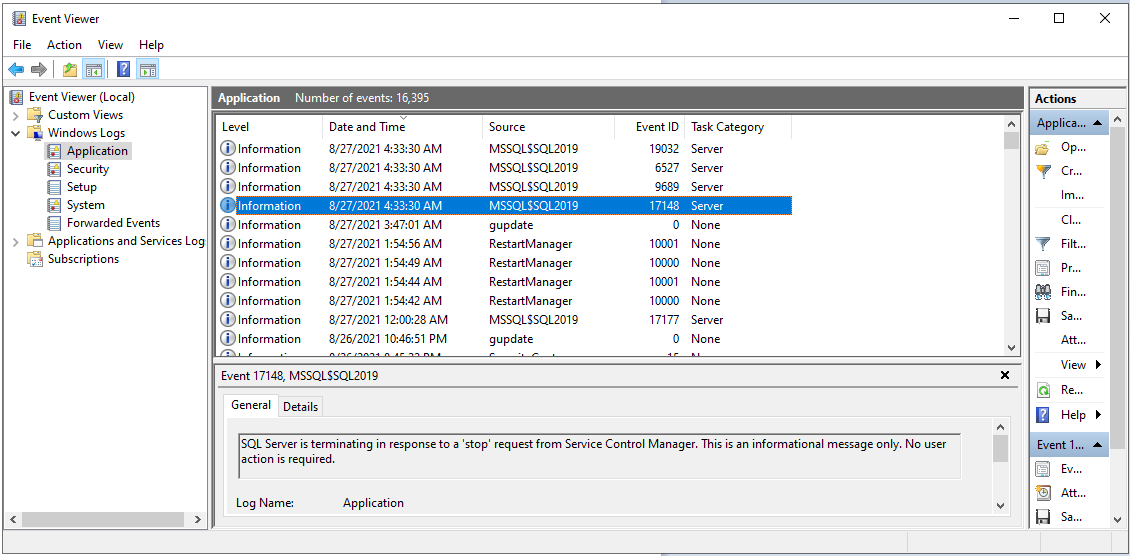Click the Properties icon in Actions pane

(1042, 268)
